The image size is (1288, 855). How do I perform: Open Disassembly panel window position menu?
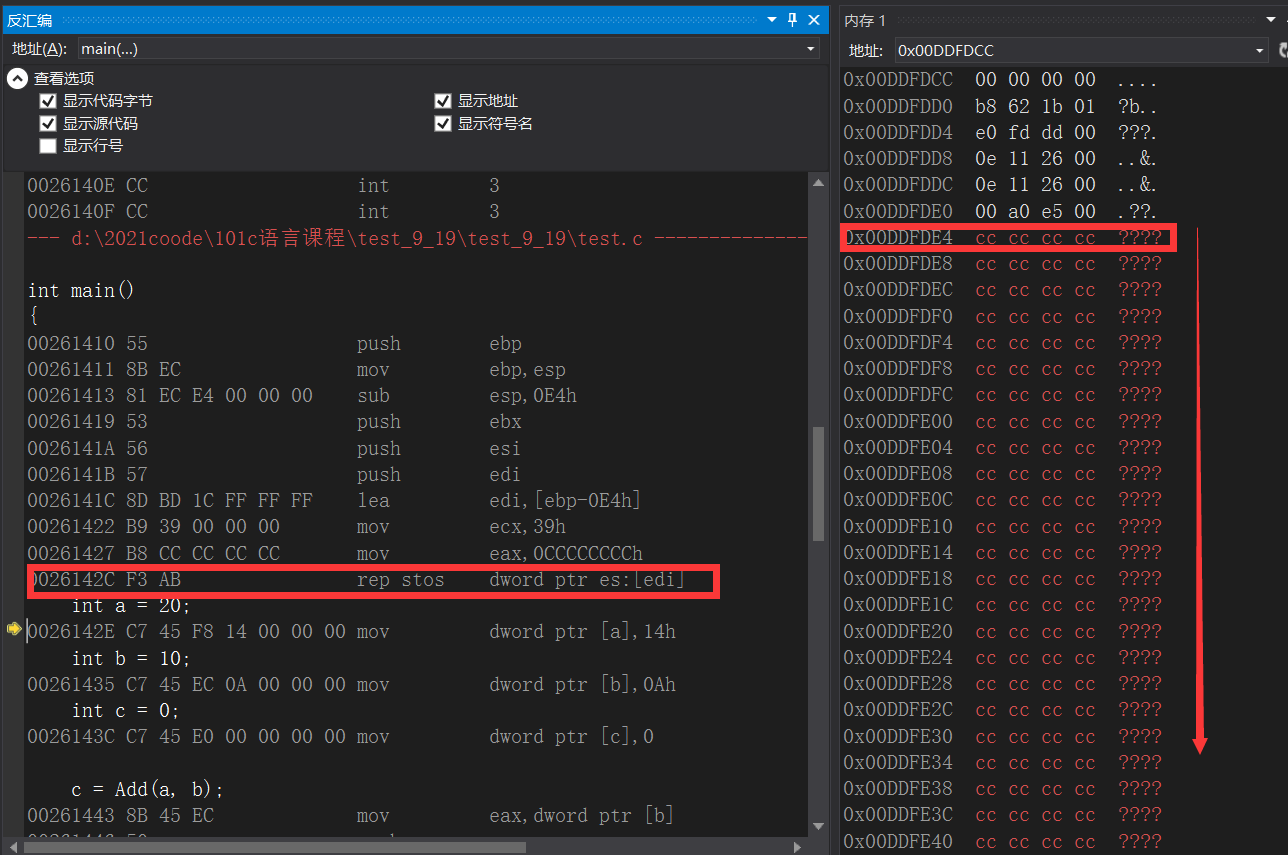click(771, 19)
